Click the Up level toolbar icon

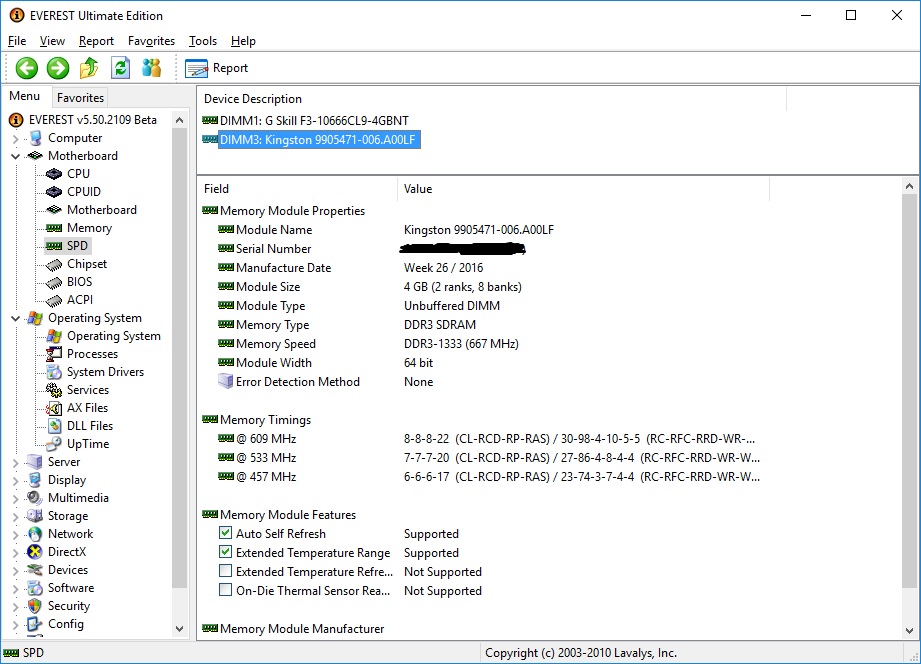tap(89, 68)
